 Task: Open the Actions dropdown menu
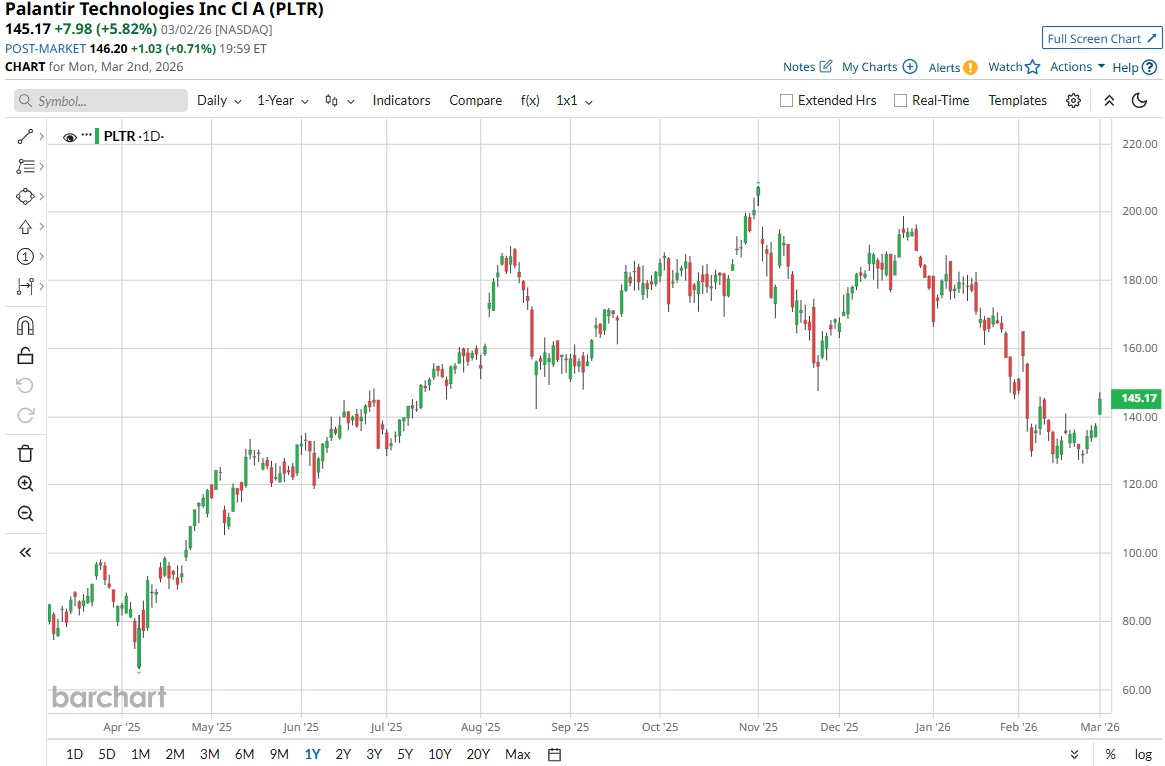[1077, 67]
